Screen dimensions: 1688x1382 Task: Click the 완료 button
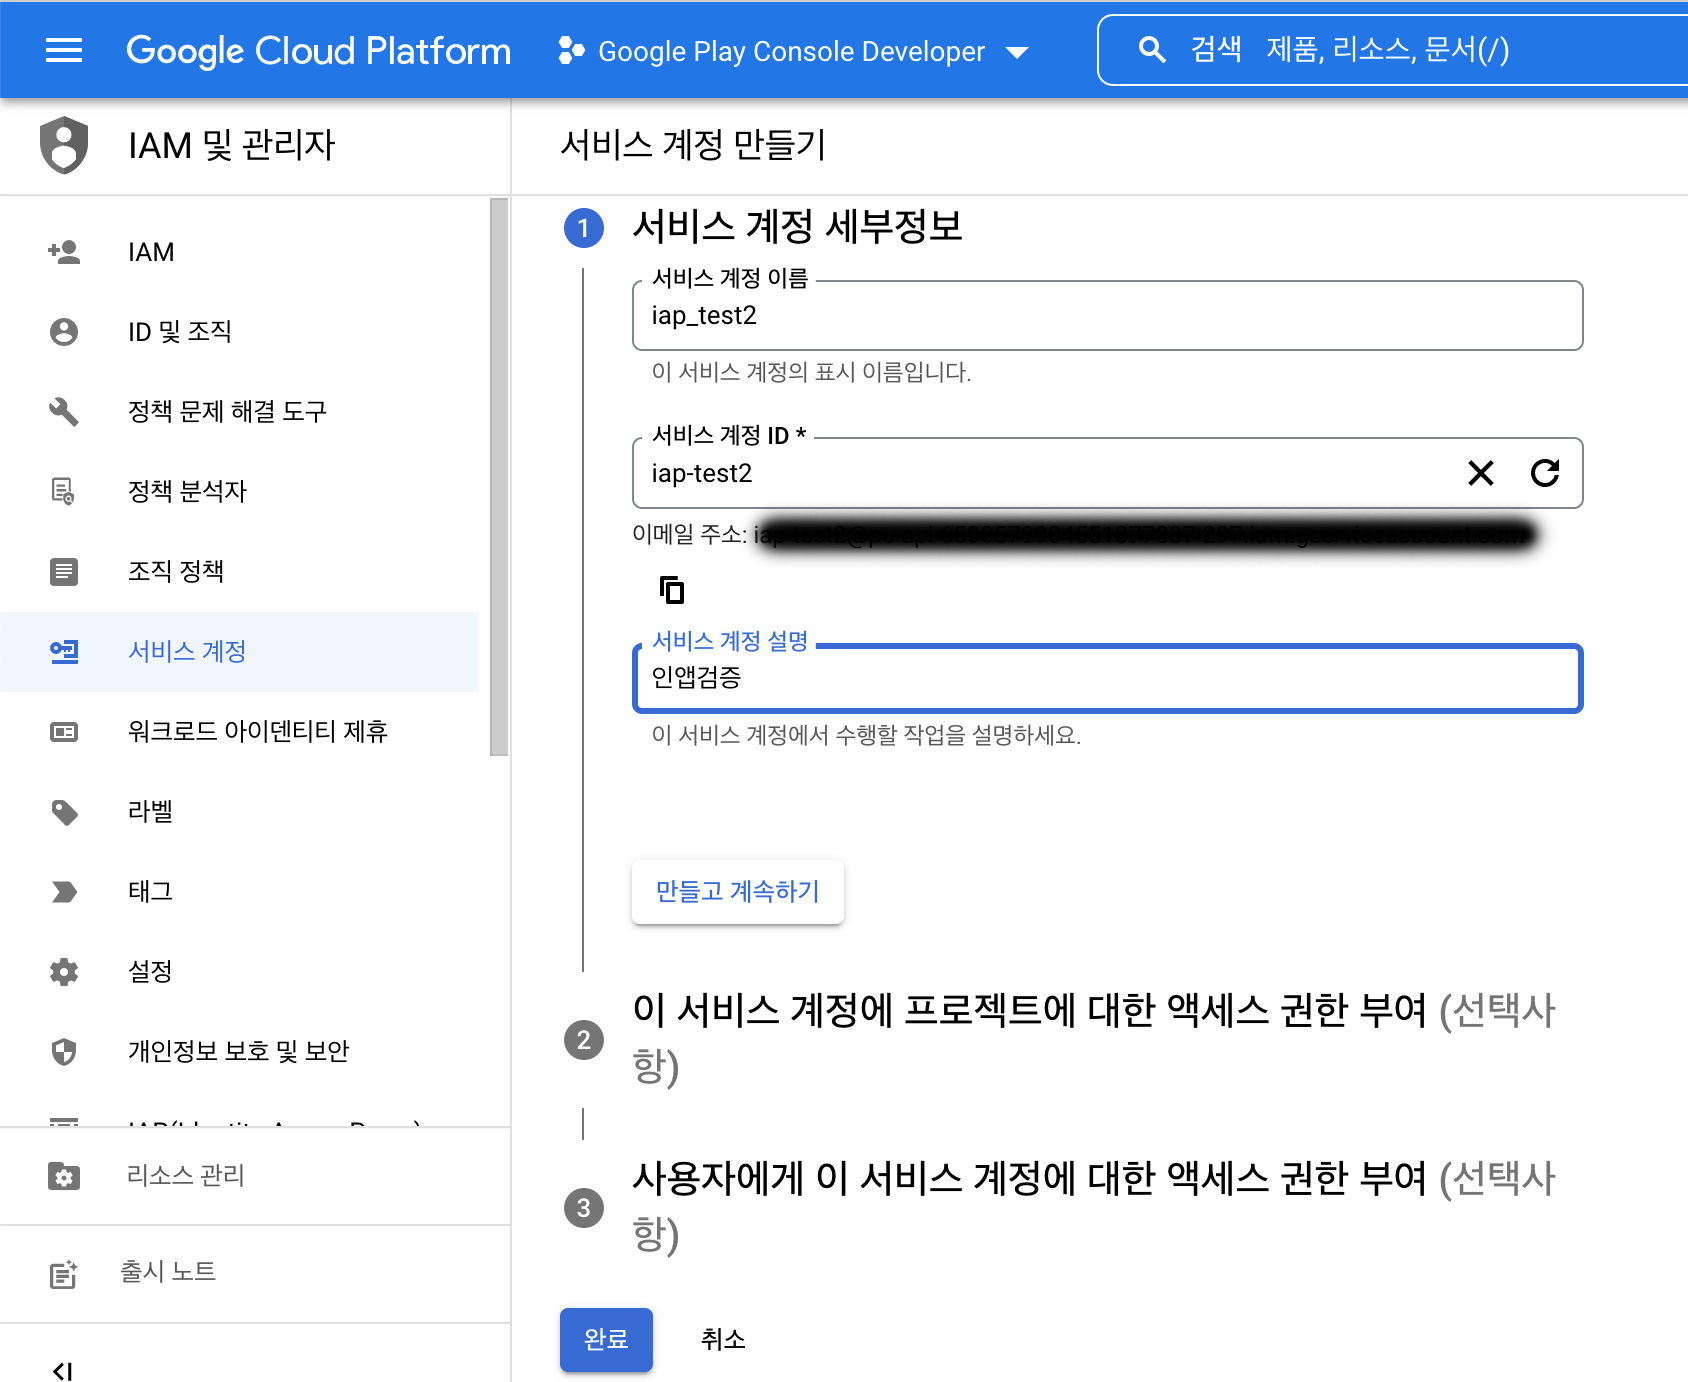(x=606, y=1339)
